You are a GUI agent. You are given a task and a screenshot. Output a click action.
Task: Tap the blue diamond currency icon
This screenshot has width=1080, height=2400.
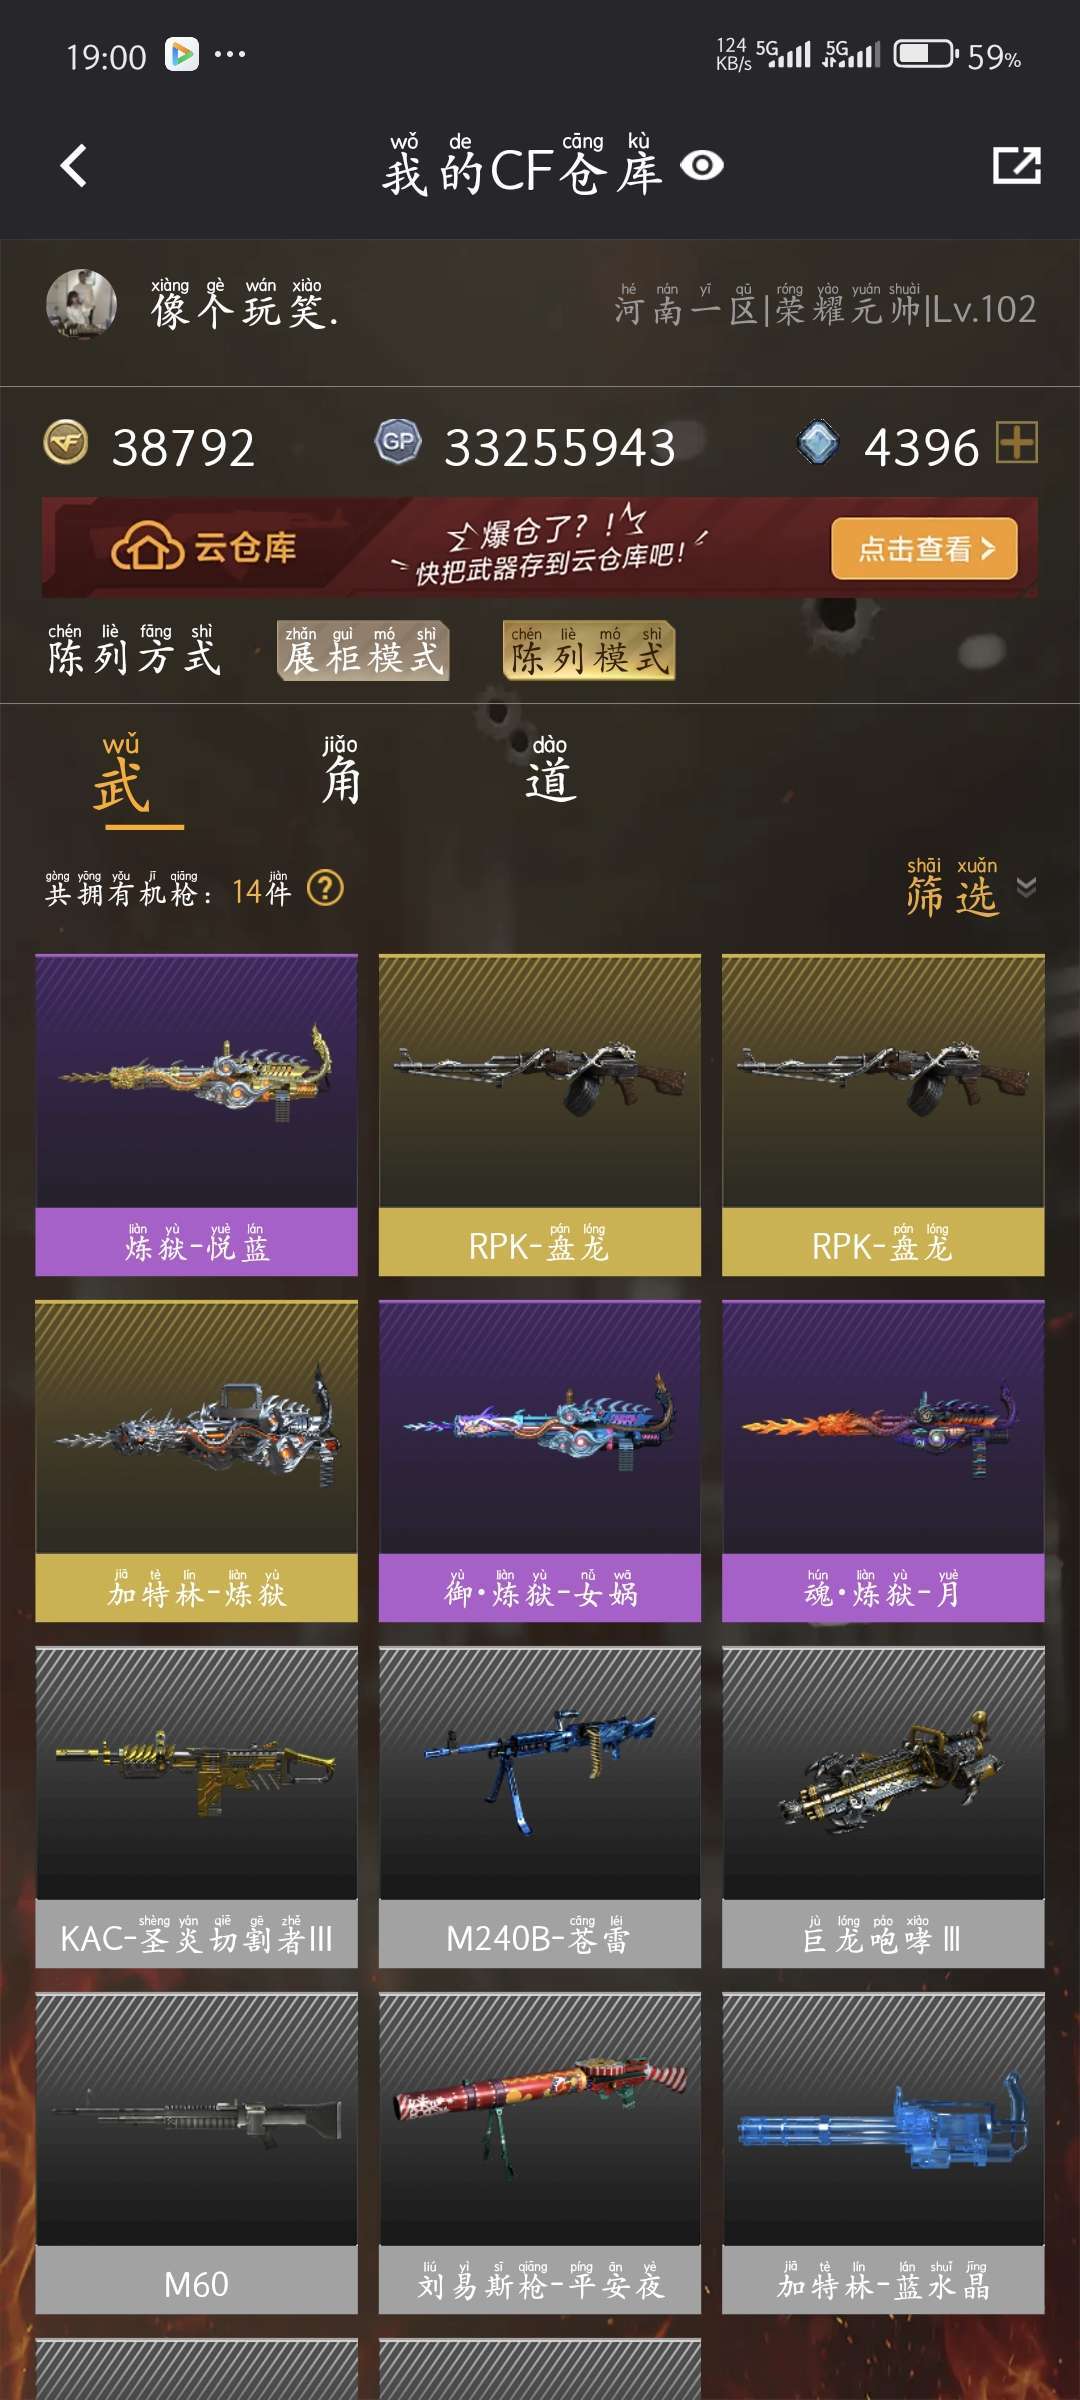click(x=818, y=442)
